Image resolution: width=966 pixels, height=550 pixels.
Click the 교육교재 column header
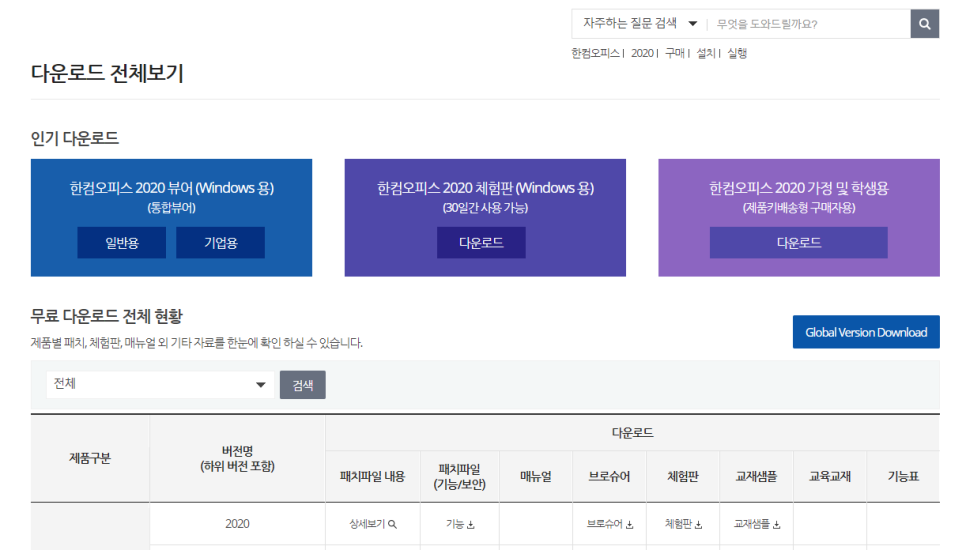point(830,477)
